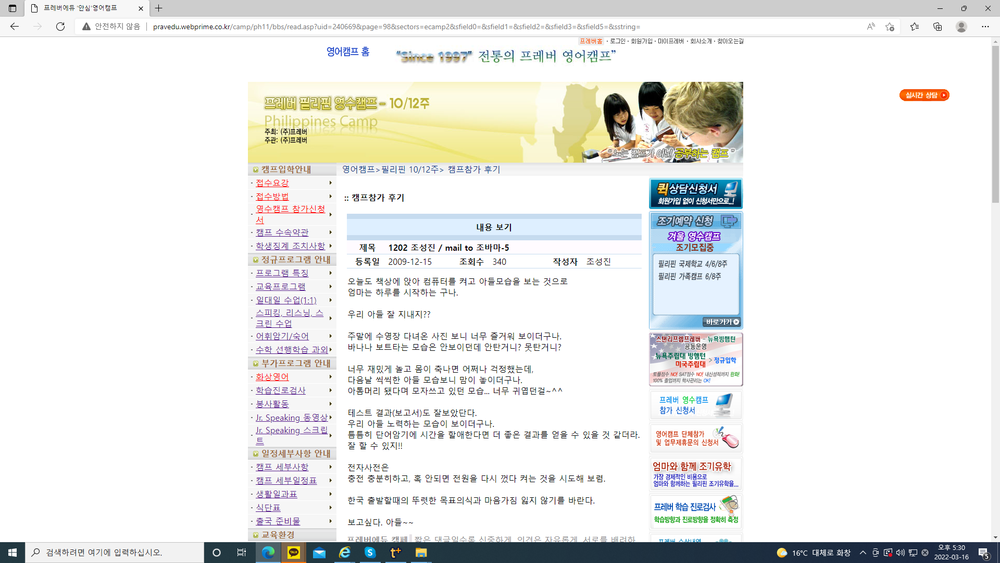
Task: Add this page to favorites star icon
Action: pos(890,27)
